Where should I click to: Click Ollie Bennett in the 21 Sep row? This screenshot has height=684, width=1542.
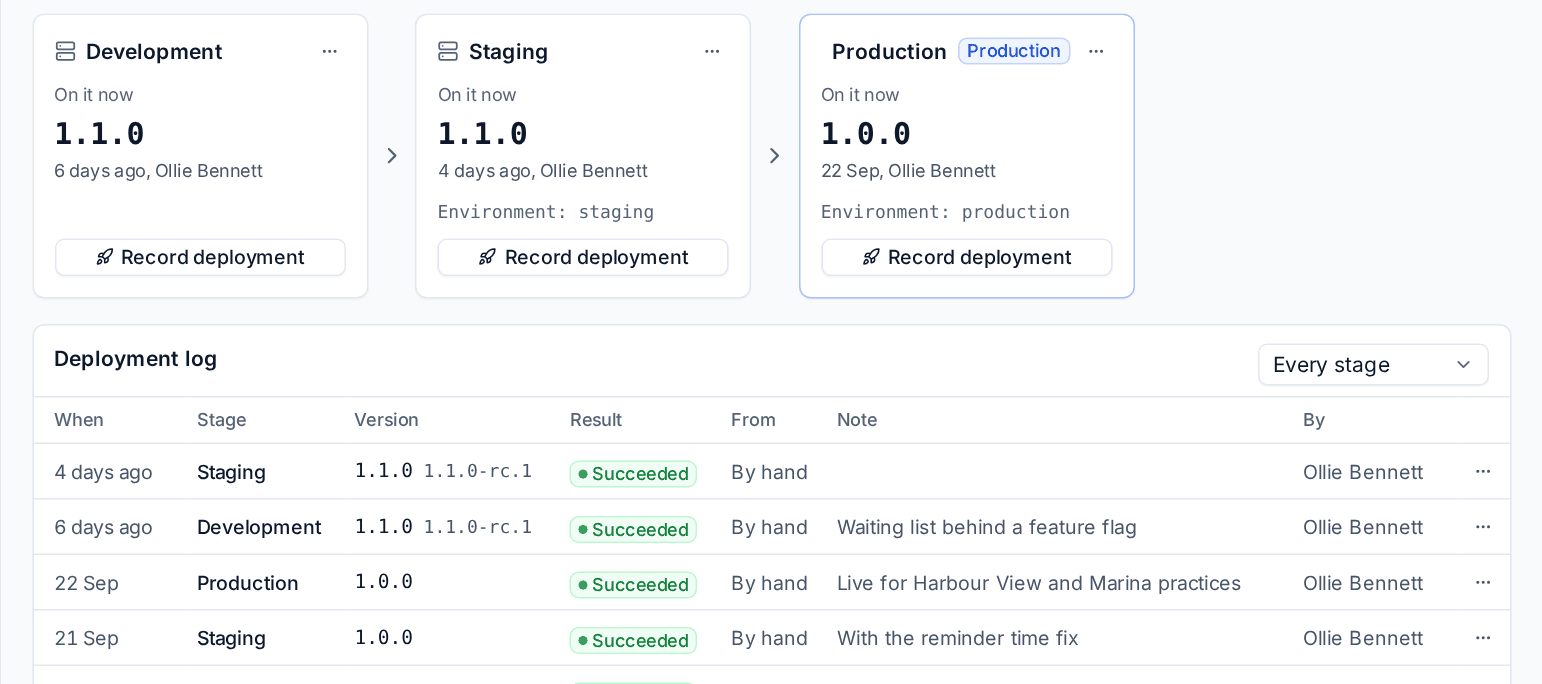pos(1363,638)
